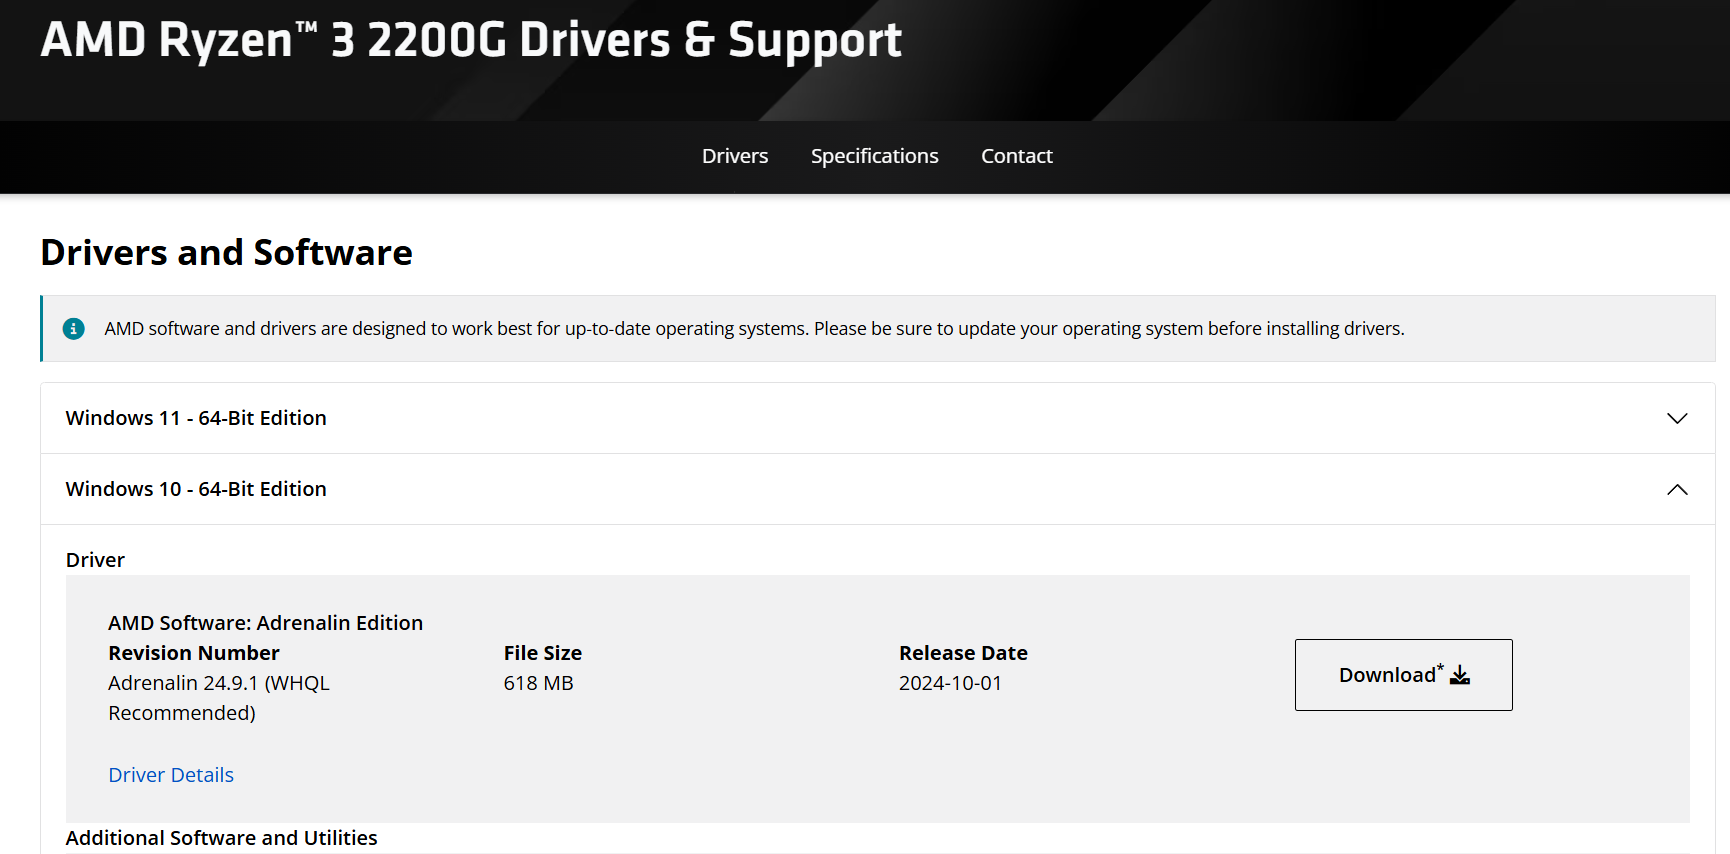
Task: Open the Contact navigation item
Action: [x=1016, y=156]
